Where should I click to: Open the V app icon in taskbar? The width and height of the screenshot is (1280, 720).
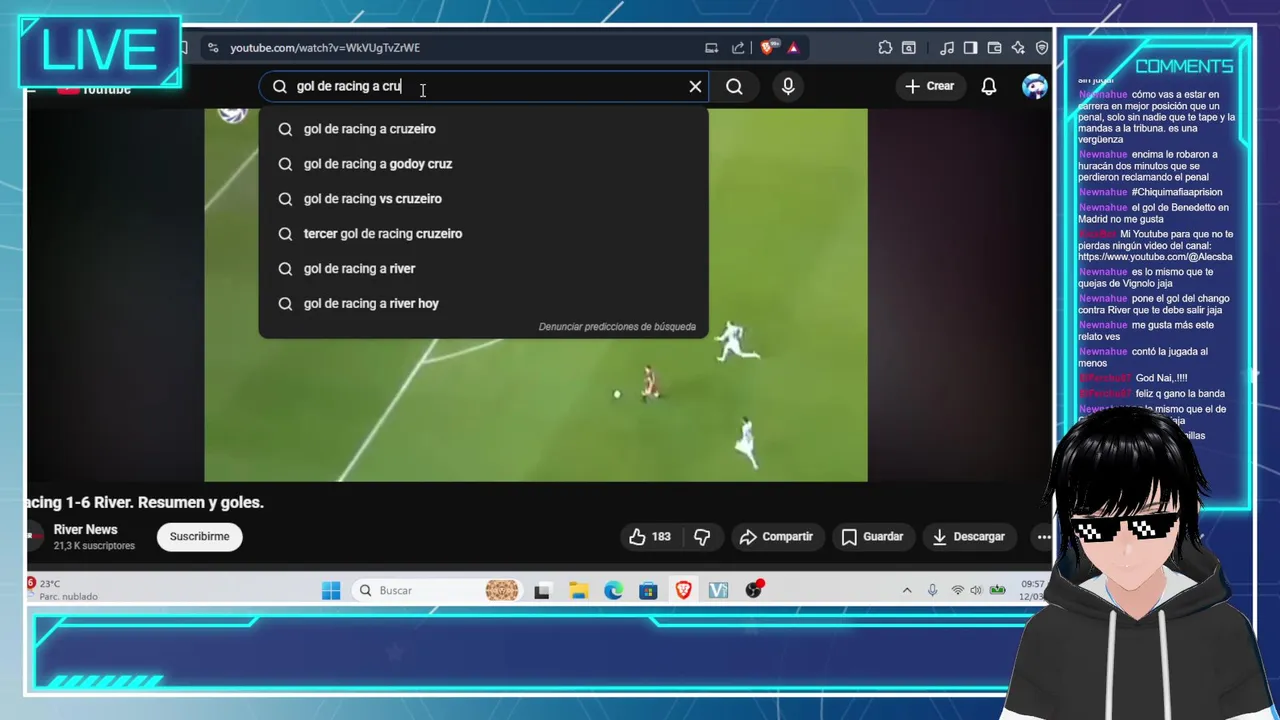[718, 591]
